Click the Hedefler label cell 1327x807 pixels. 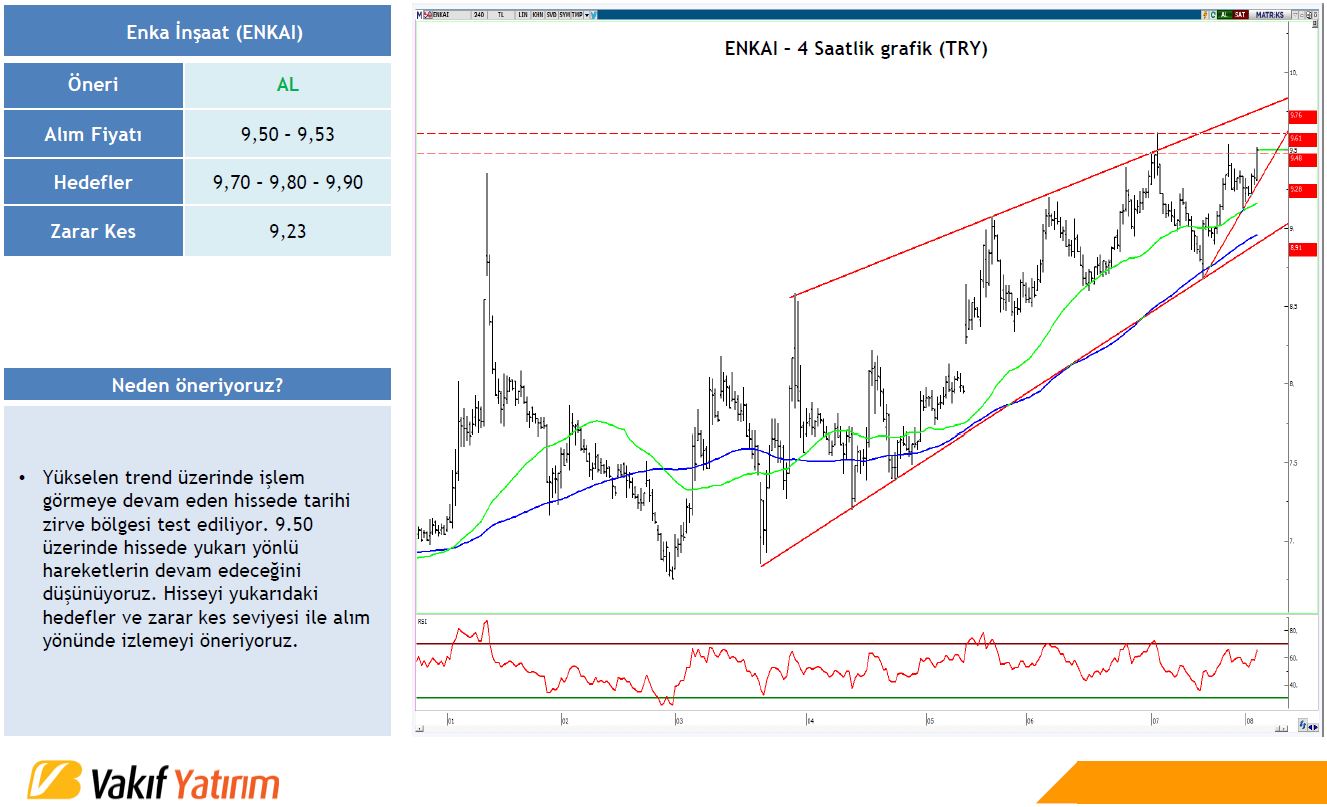click(93, 182)
